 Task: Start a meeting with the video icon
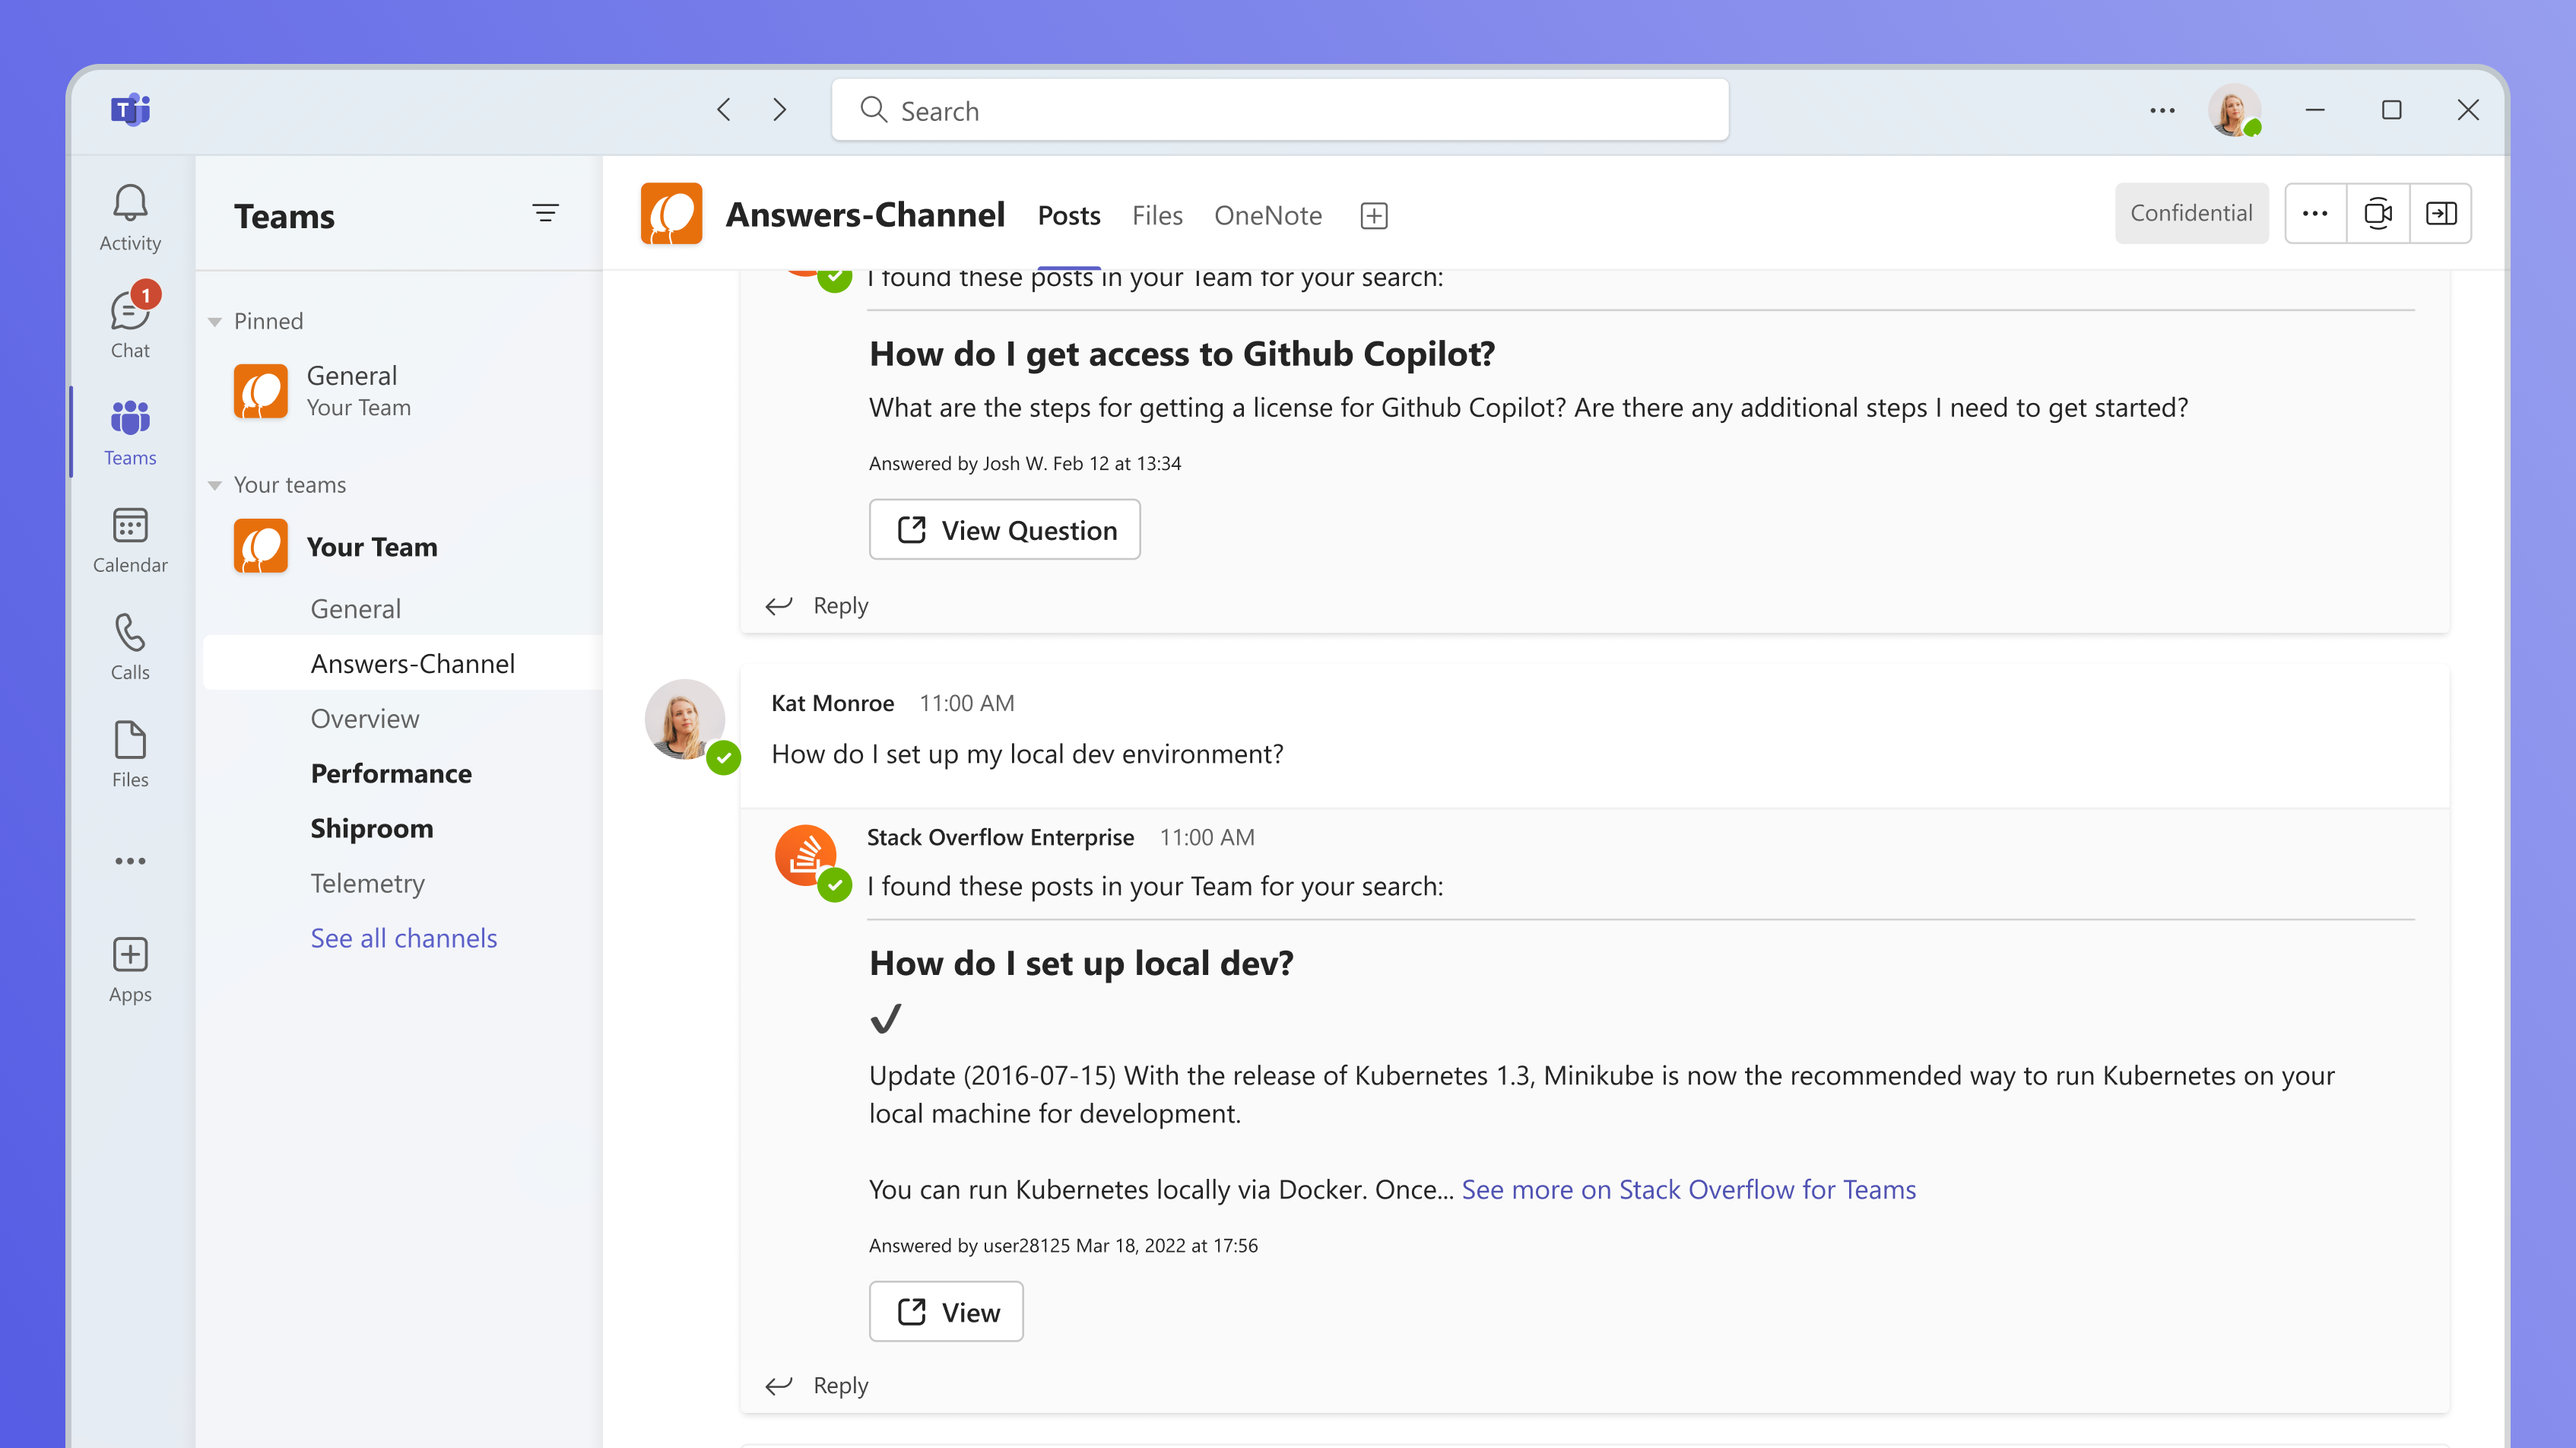click(2378, 213)
